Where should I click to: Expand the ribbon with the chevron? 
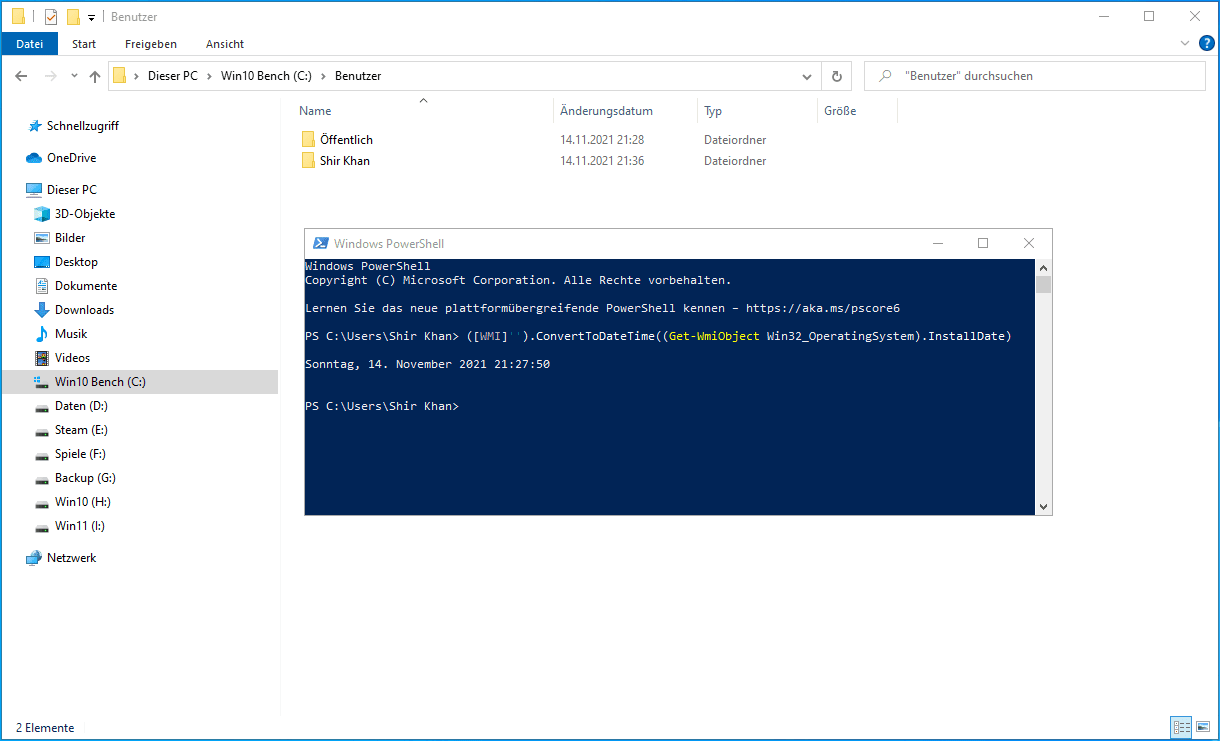[x=1185, y=43]
